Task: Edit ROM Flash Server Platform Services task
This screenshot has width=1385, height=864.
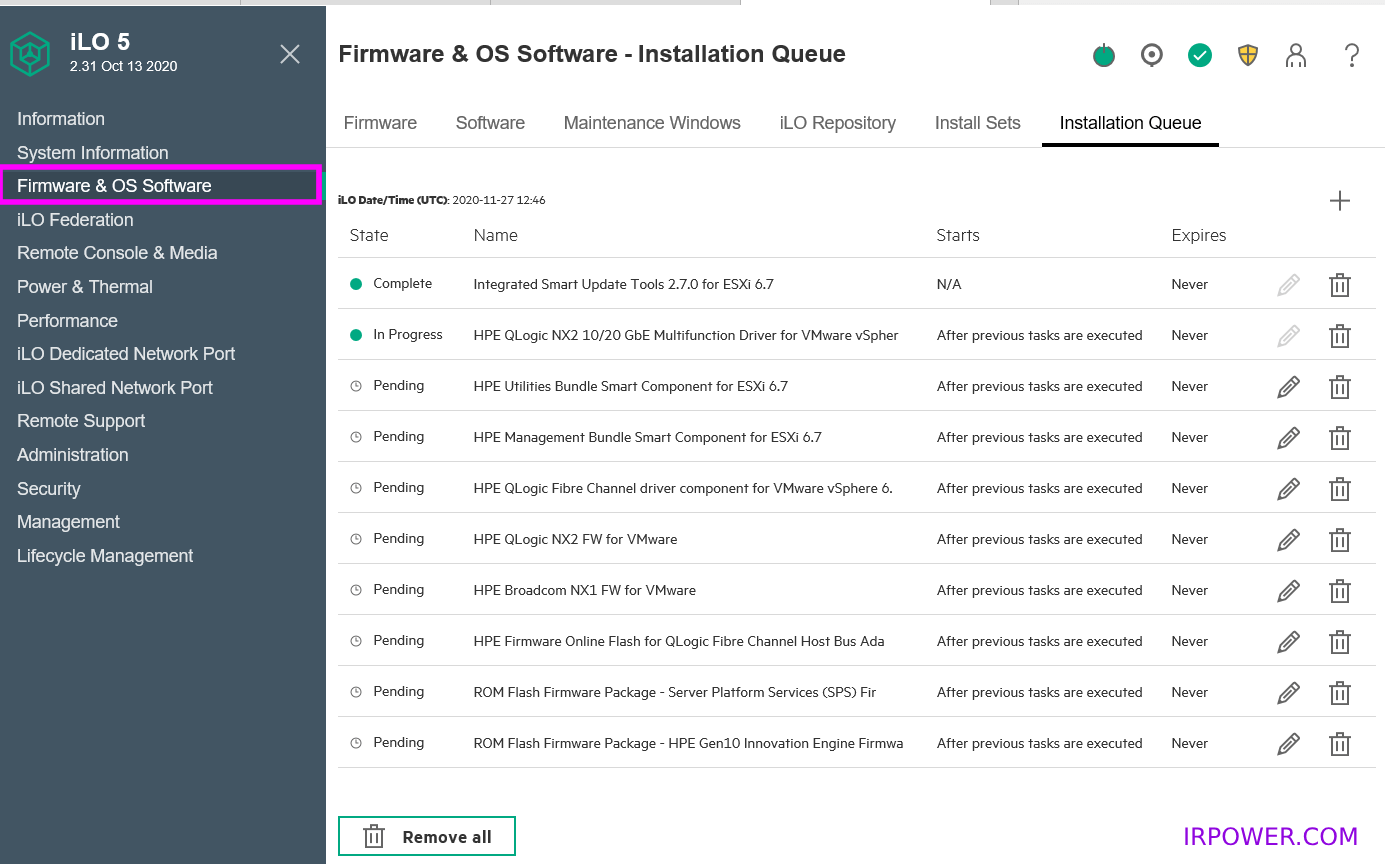Action: (x=1289, y=693)
